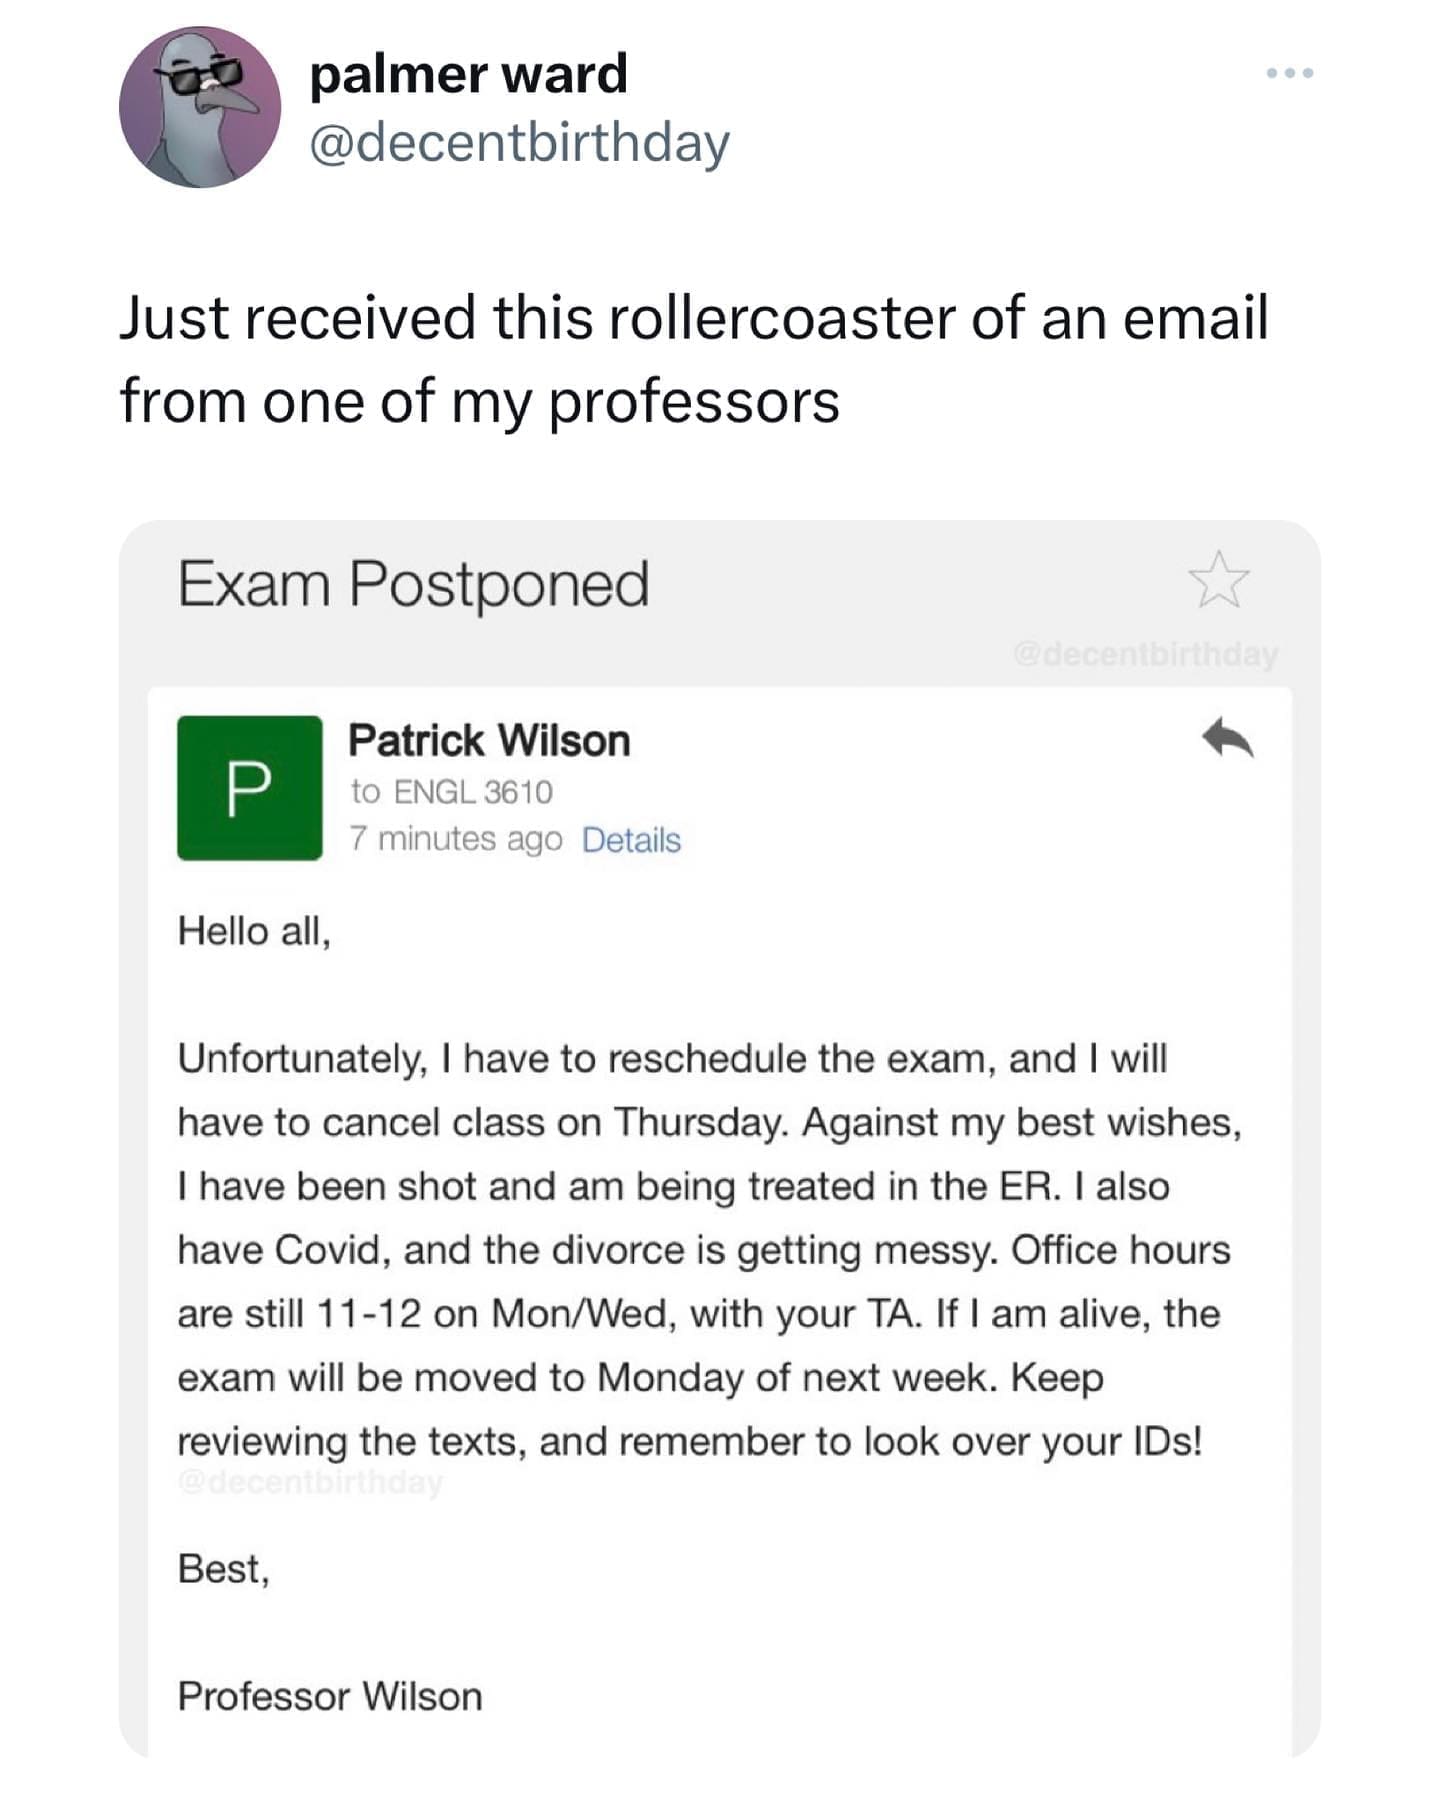Click the faint watermark below the star
The image size is (1440, 1799).
(1145, 654)
